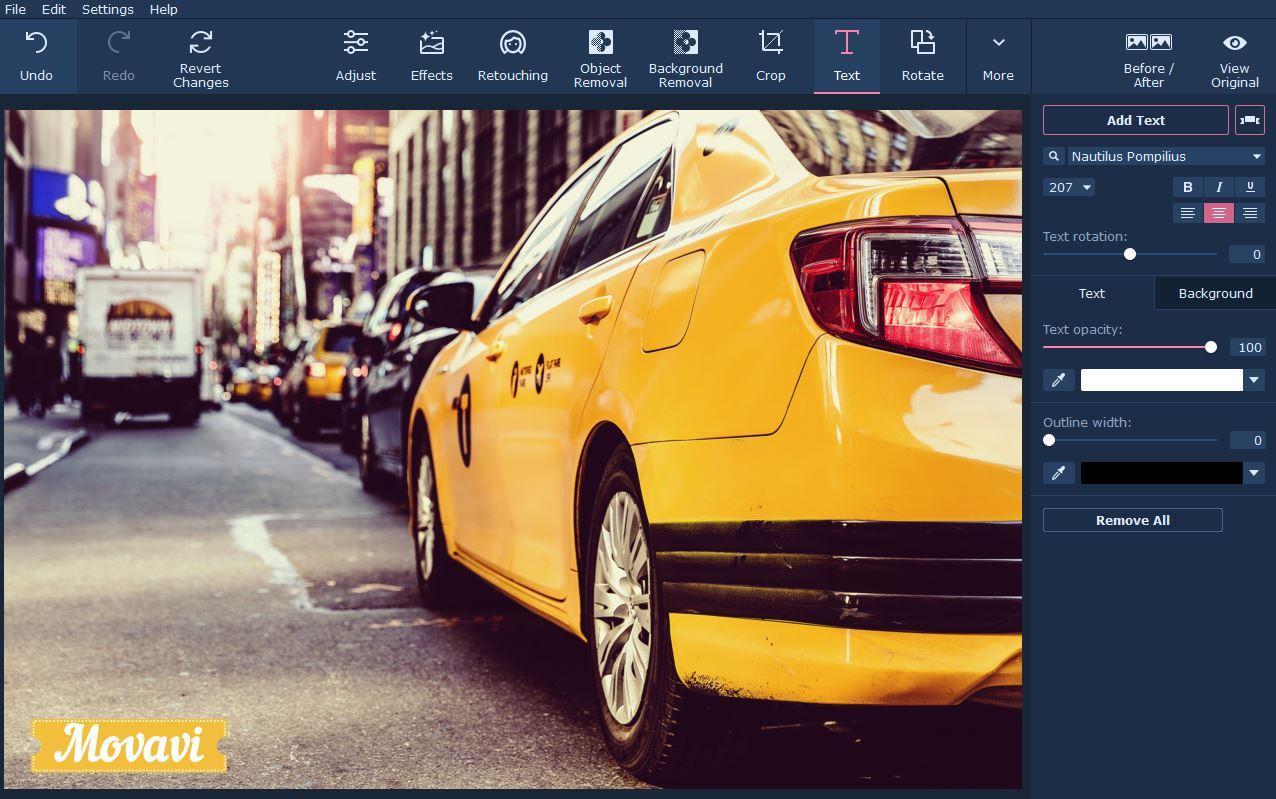Click the Add Text button
The width and height of the screenshot is (1276, 799).
point(1135,120)
